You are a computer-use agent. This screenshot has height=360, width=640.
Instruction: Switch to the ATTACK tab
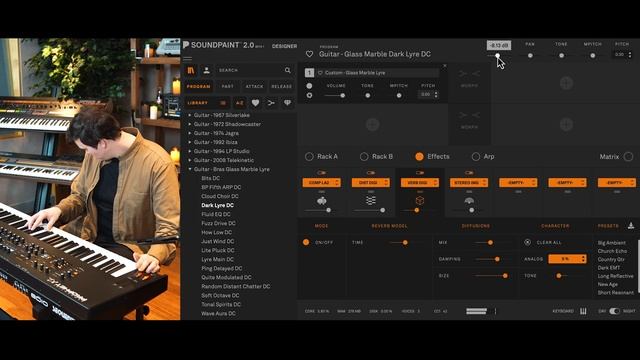click(x=254, y=87)
